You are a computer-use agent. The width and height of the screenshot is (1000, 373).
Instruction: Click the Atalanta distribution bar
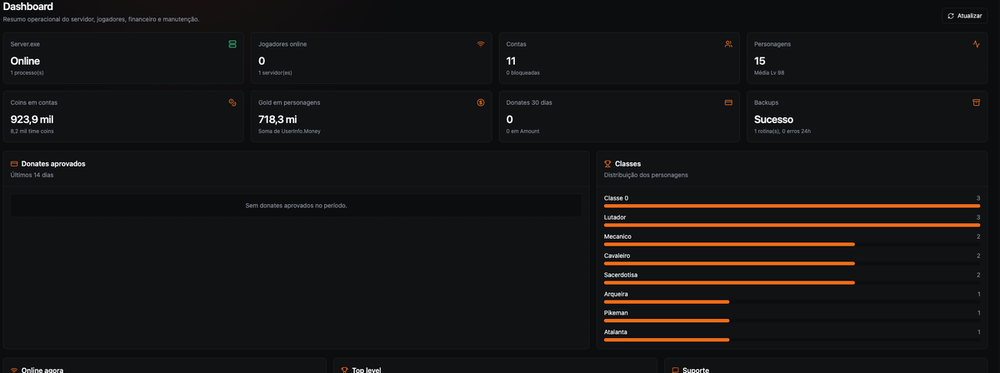[x=792, y=340]
